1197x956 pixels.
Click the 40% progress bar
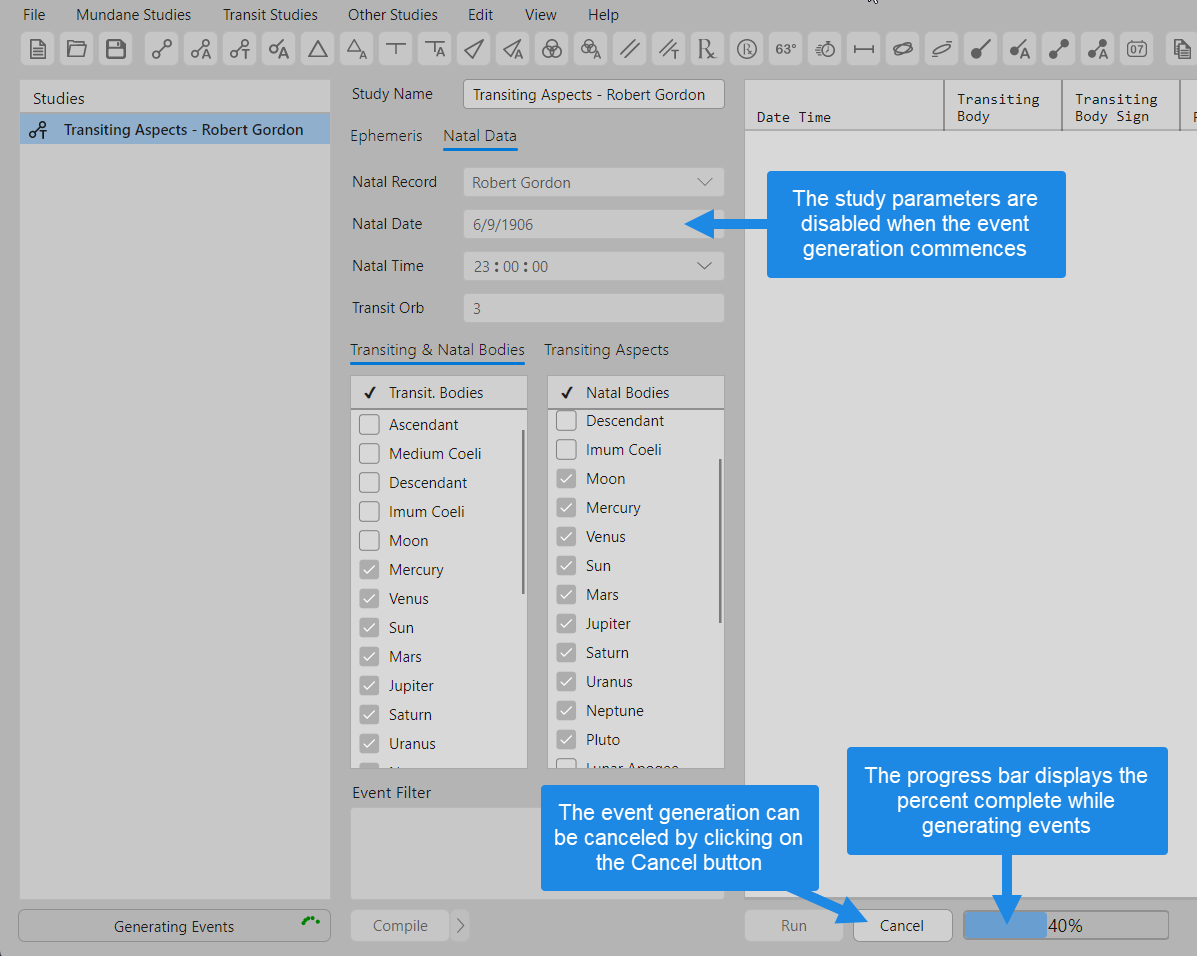(1065, 926)
